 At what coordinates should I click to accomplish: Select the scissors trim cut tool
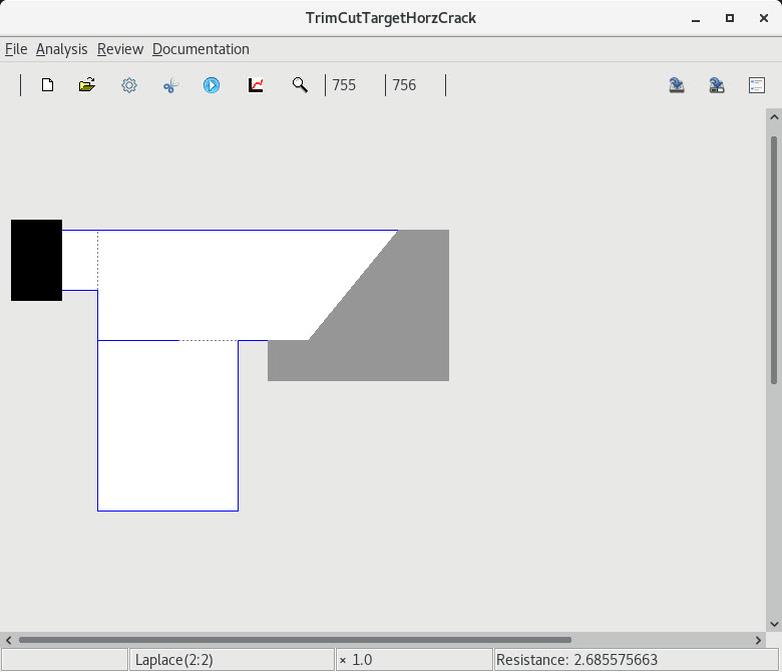170,85
